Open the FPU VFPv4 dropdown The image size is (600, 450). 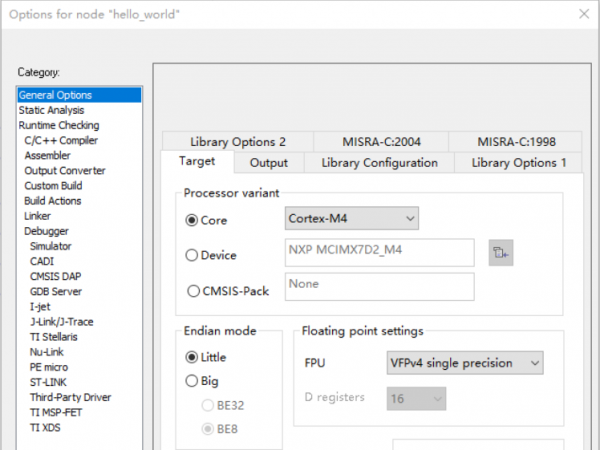pos(464,362)
